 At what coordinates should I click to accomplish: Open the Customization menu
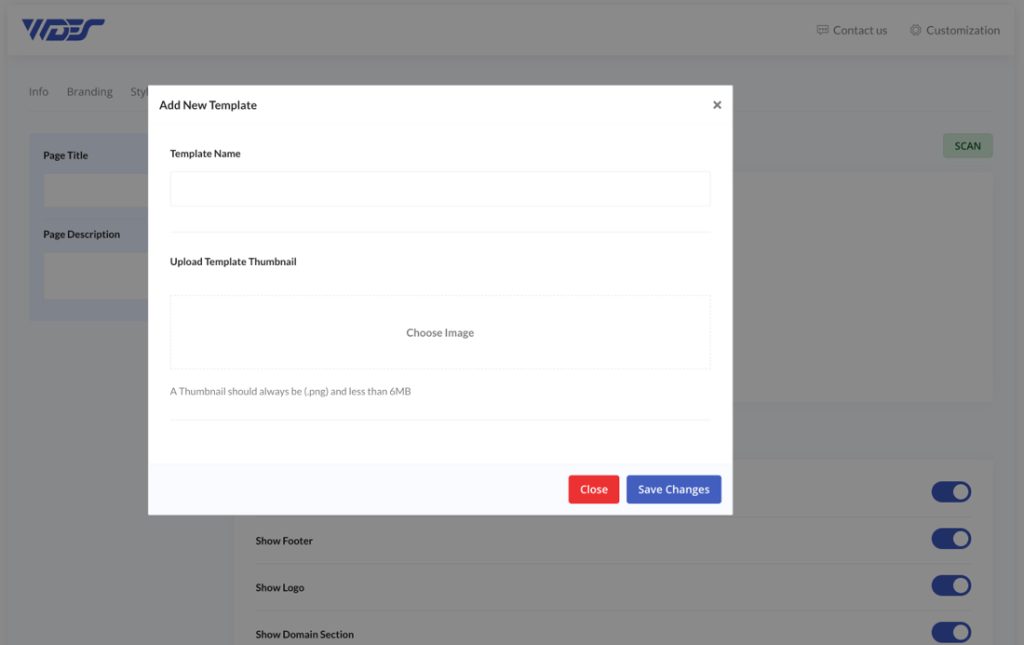(x=963, y=30)
